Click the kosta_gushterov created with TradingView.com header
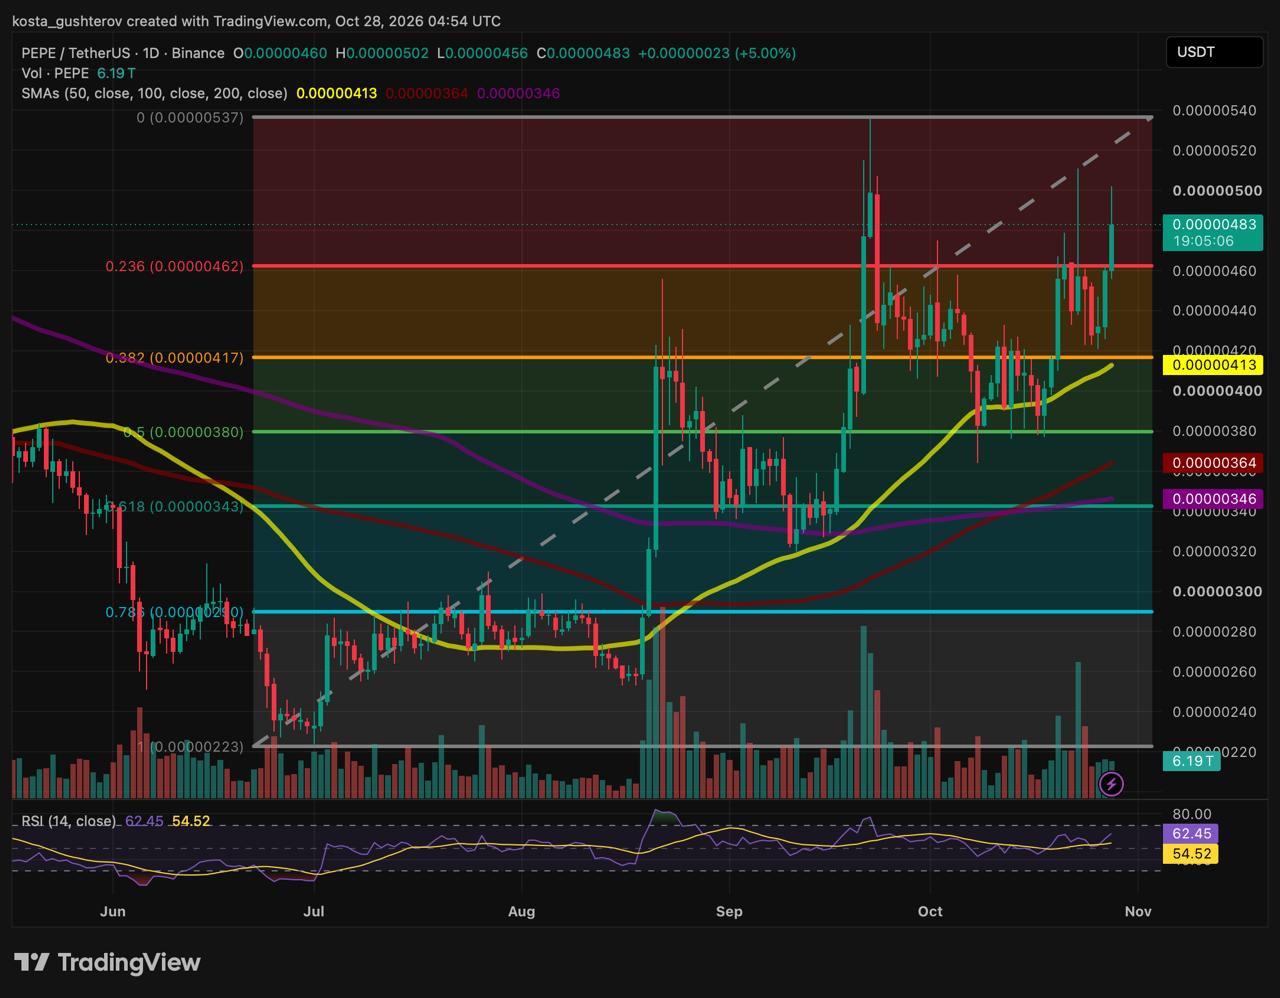Viewport: 1280px width, 998px height. 256,20
